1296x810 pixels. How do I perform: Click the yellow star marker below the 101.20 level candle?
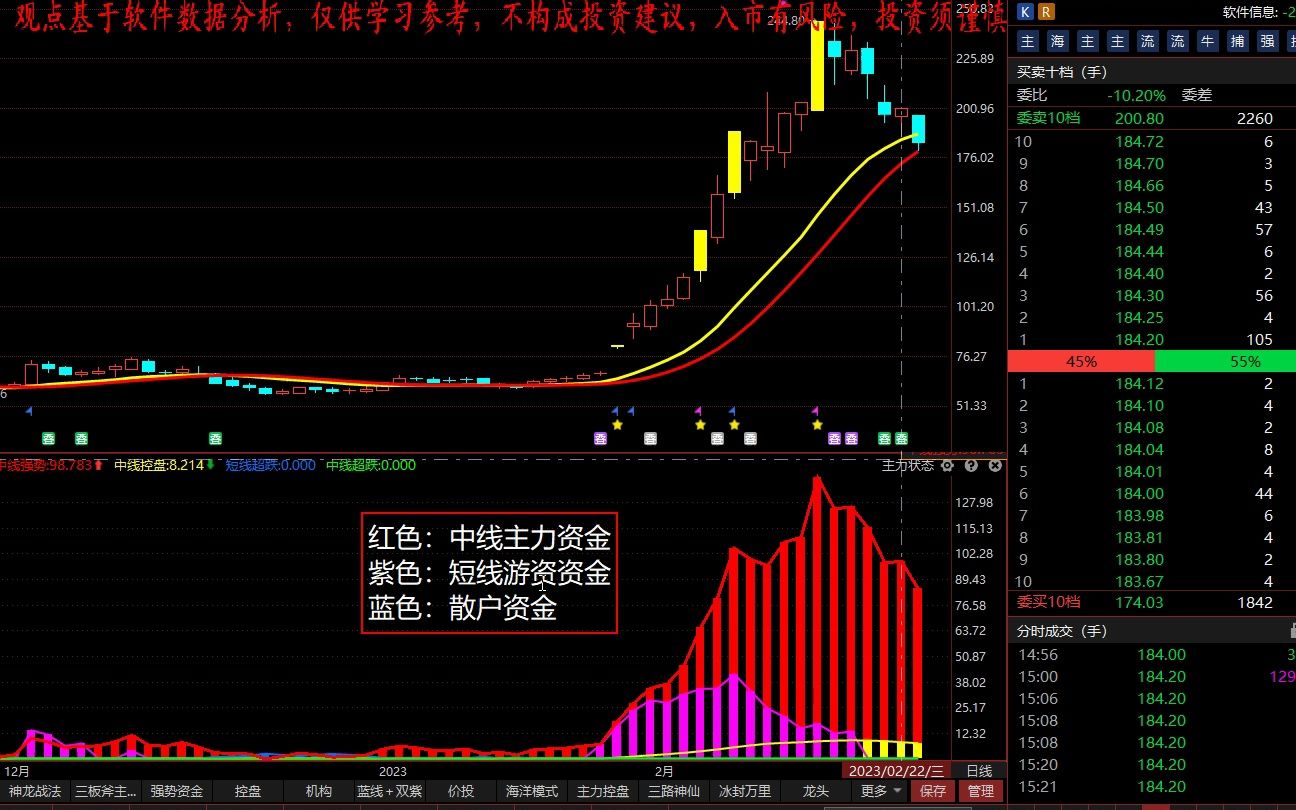(617, 424)
